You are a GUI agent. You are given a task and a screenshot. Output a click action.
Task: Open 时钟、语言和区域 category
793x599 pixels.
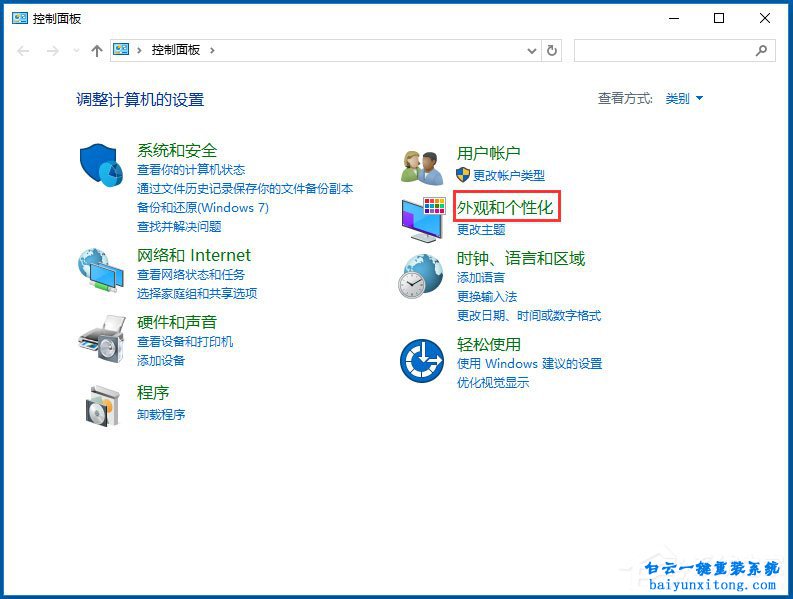click(521, 259)
